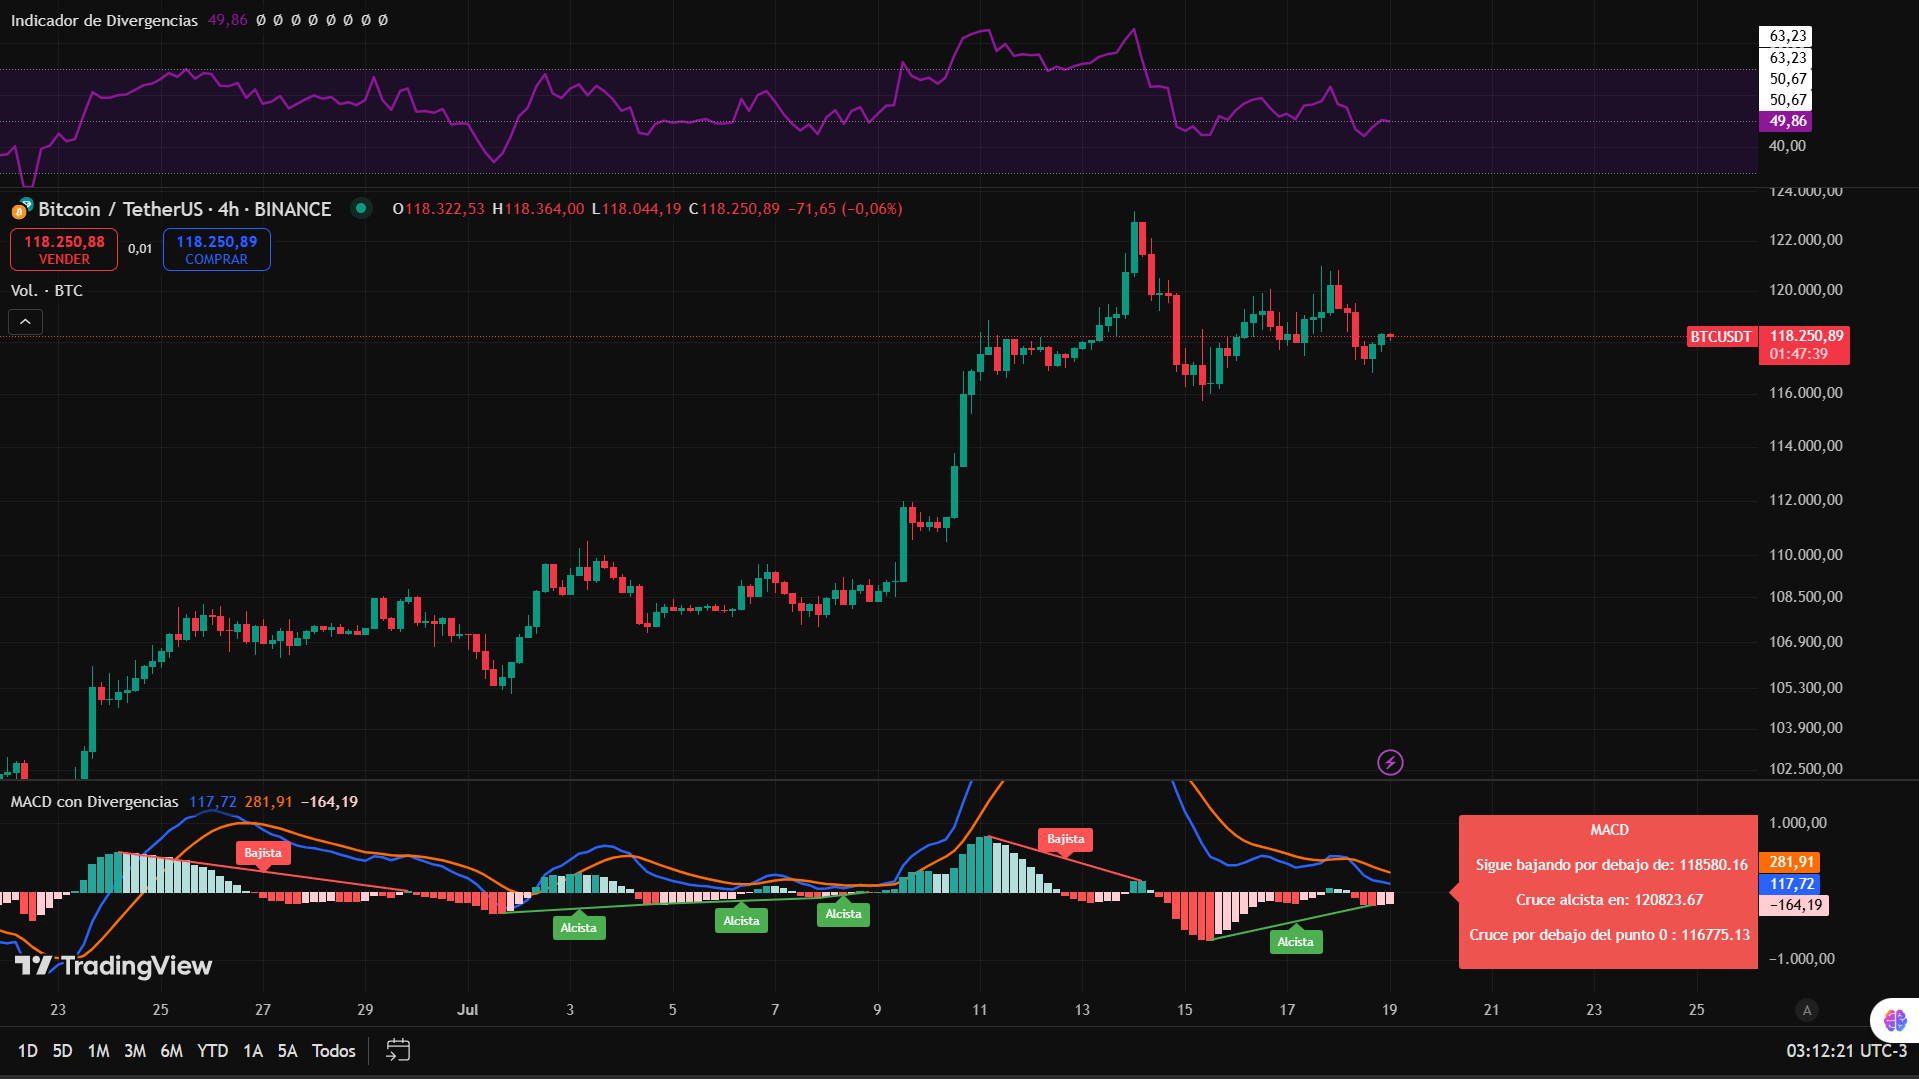Screen dimensions: 1919x1079
Task: Click the rightmost Alcista divergence label
Action: point(1295,942)
